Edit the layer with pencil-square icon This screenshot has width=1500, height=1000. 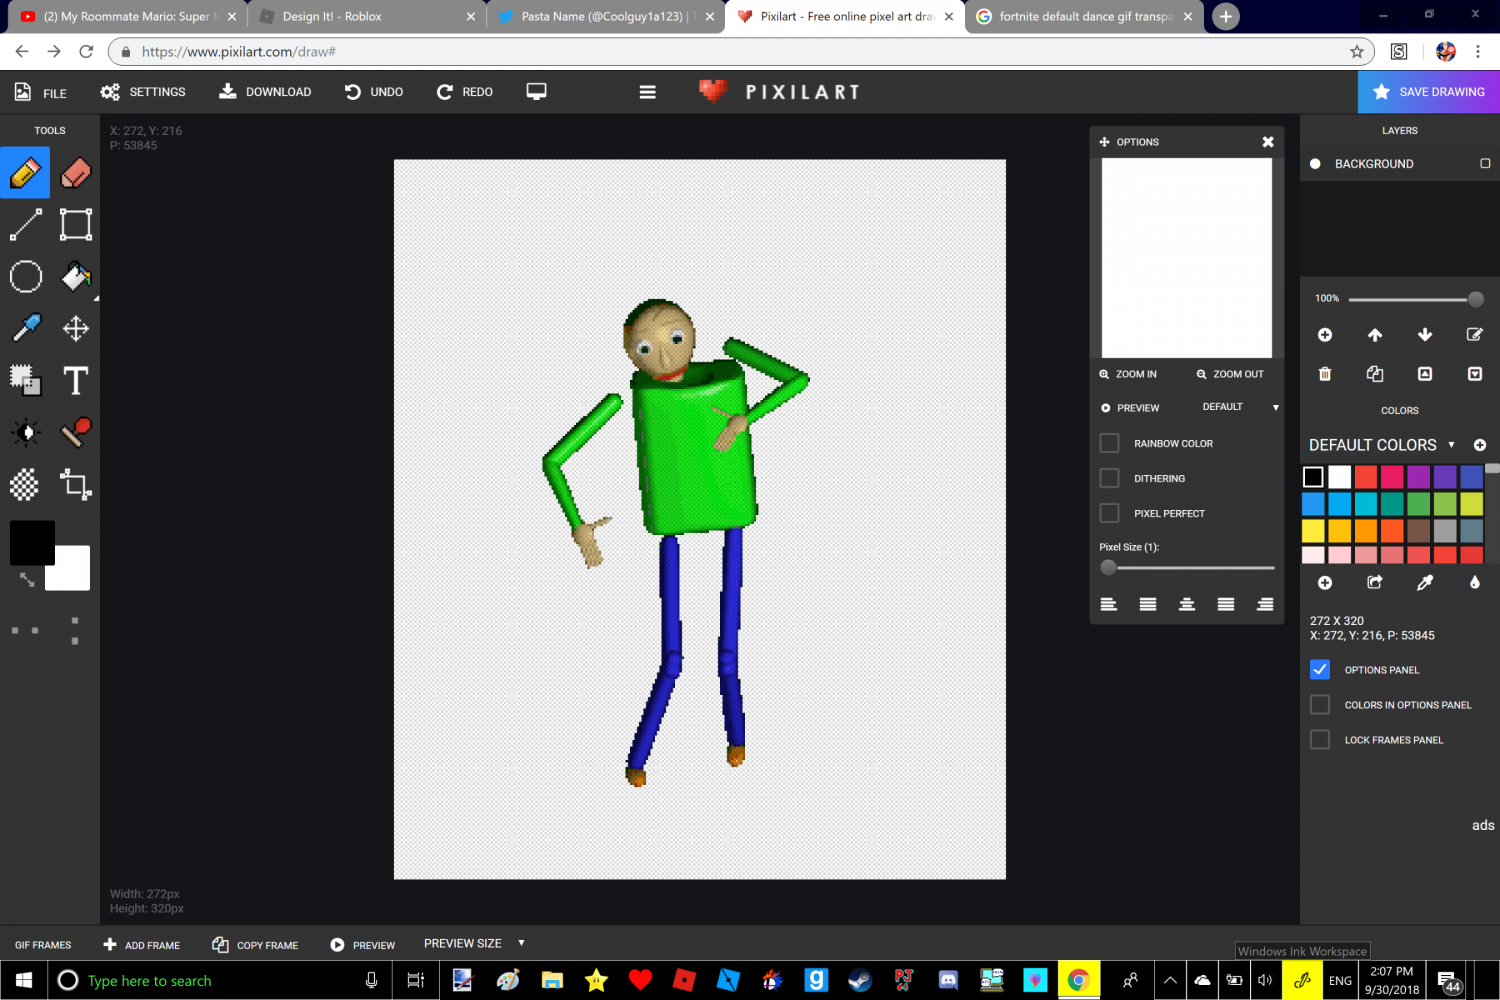coord(1475,335)
